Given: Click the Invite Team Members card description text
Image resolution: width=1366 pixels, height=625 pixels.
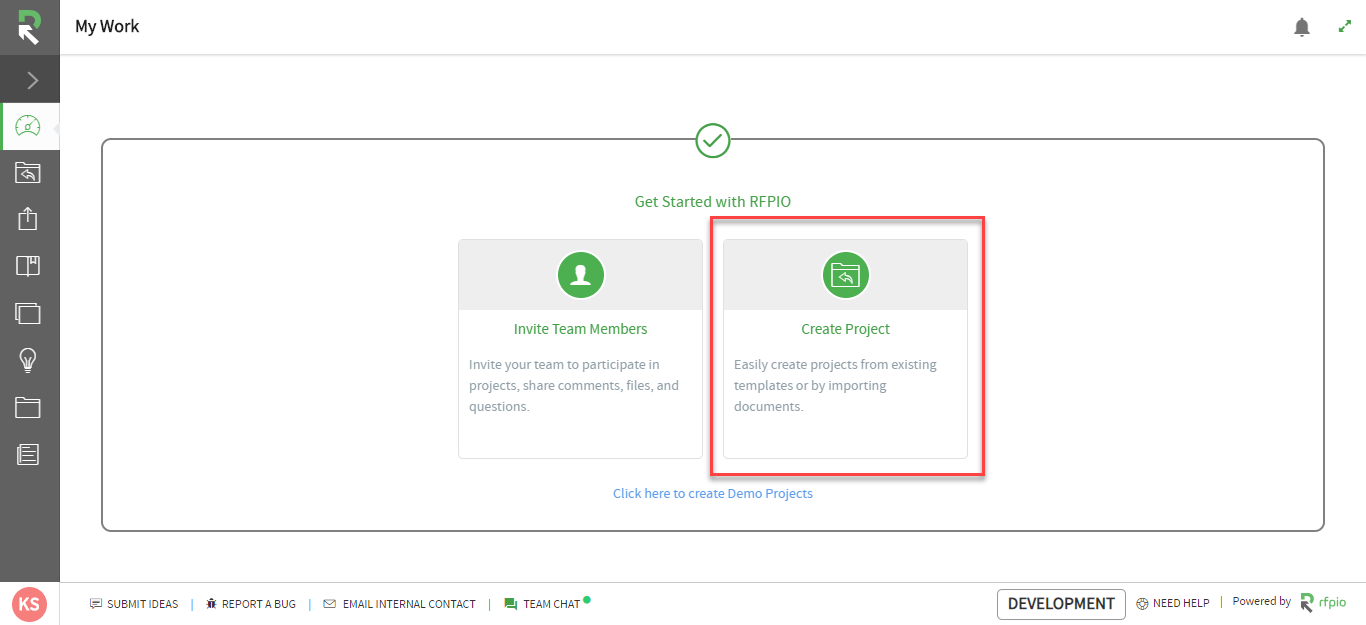Looking at the screenshot, I should [x=574, y=386].
